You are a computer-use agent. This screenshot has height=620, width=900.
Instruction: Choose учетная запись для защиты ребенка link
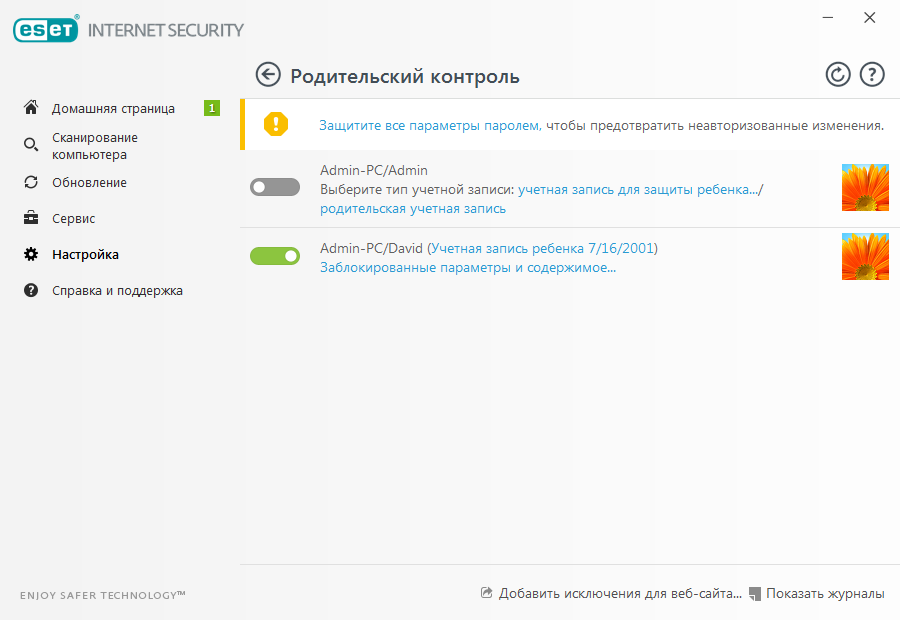coord(638,189)
